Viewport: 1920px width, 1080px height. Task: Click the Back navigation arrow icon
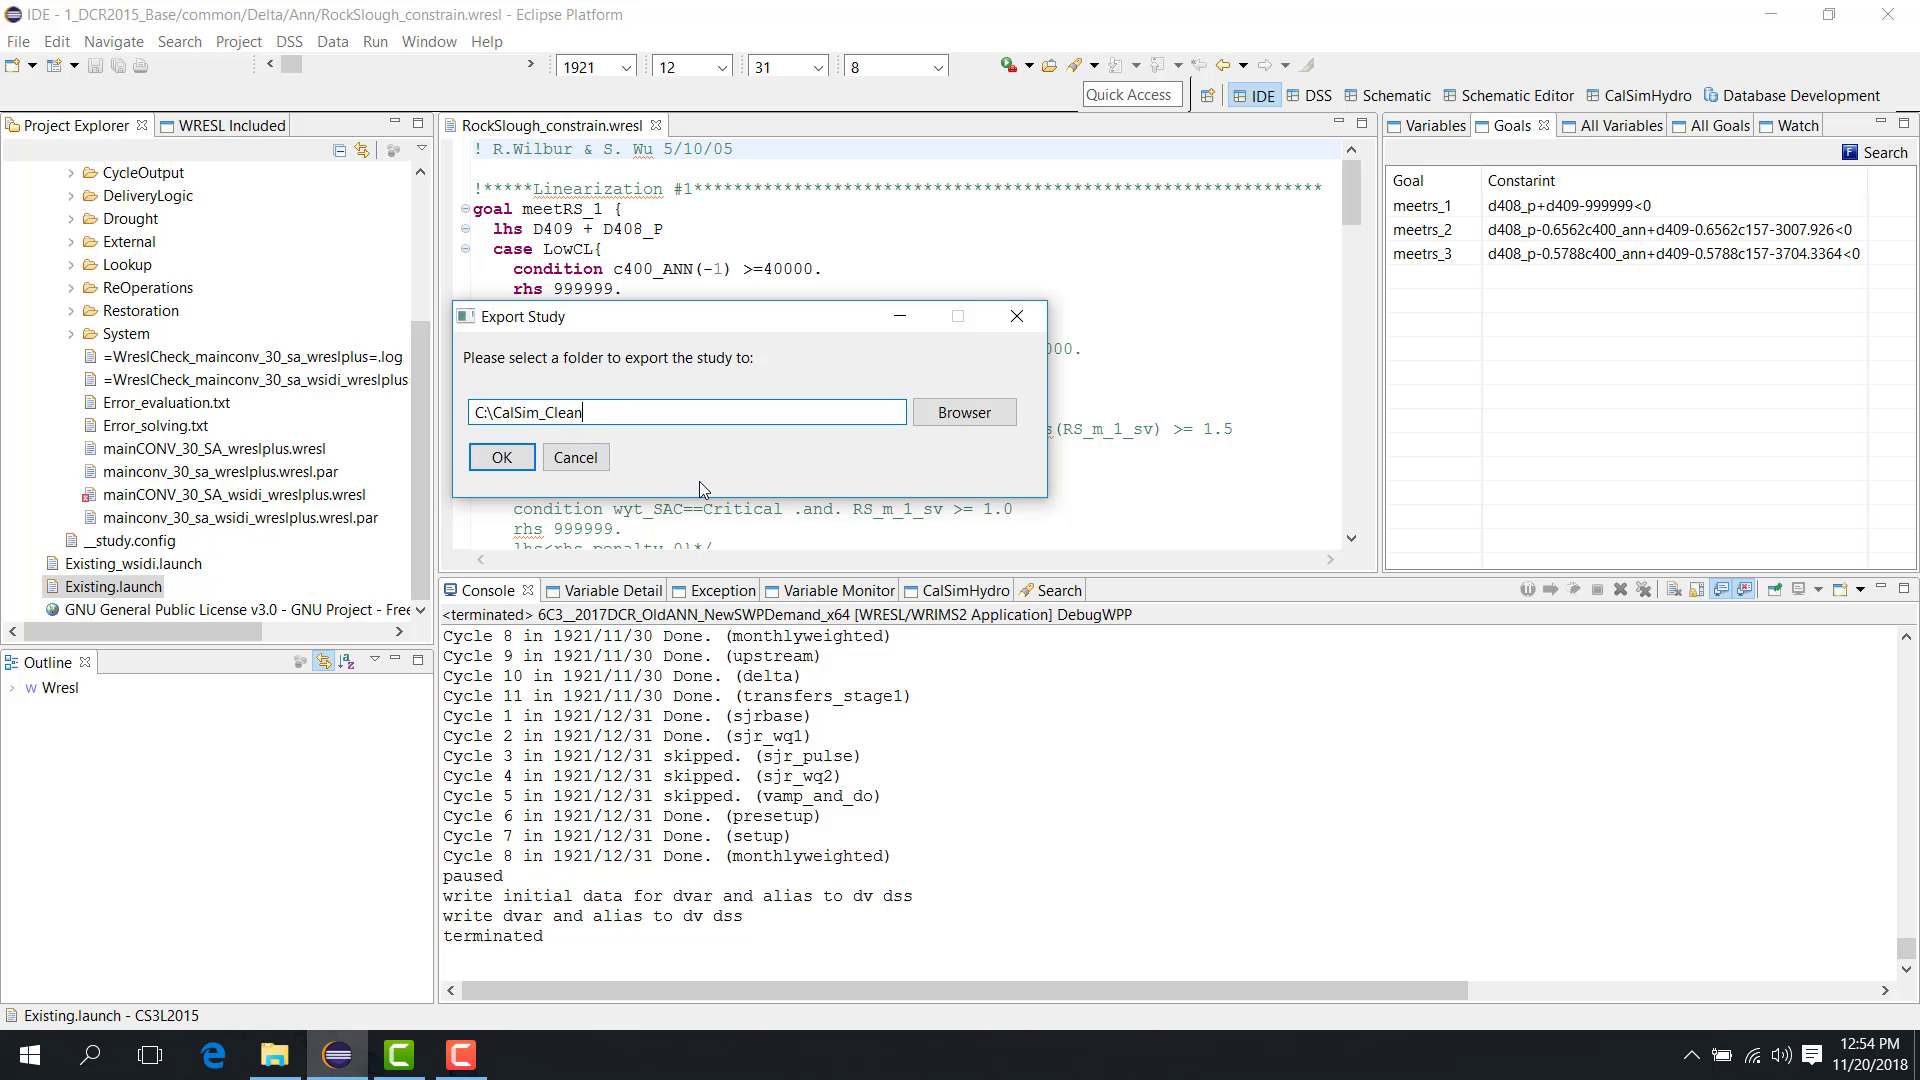click(1223, 66)
